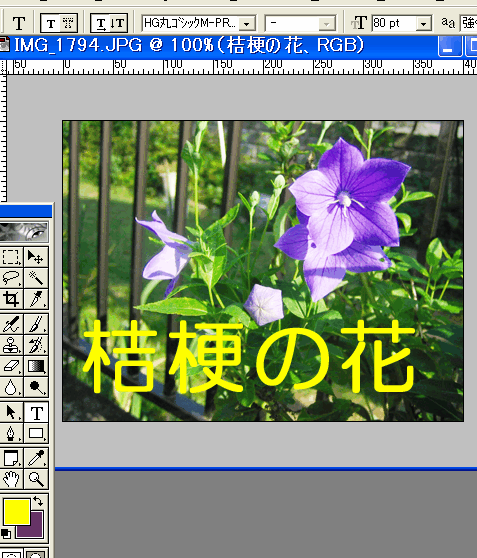477x558 pixels.
Task: Select the Gradient tool
Action: 36,366
